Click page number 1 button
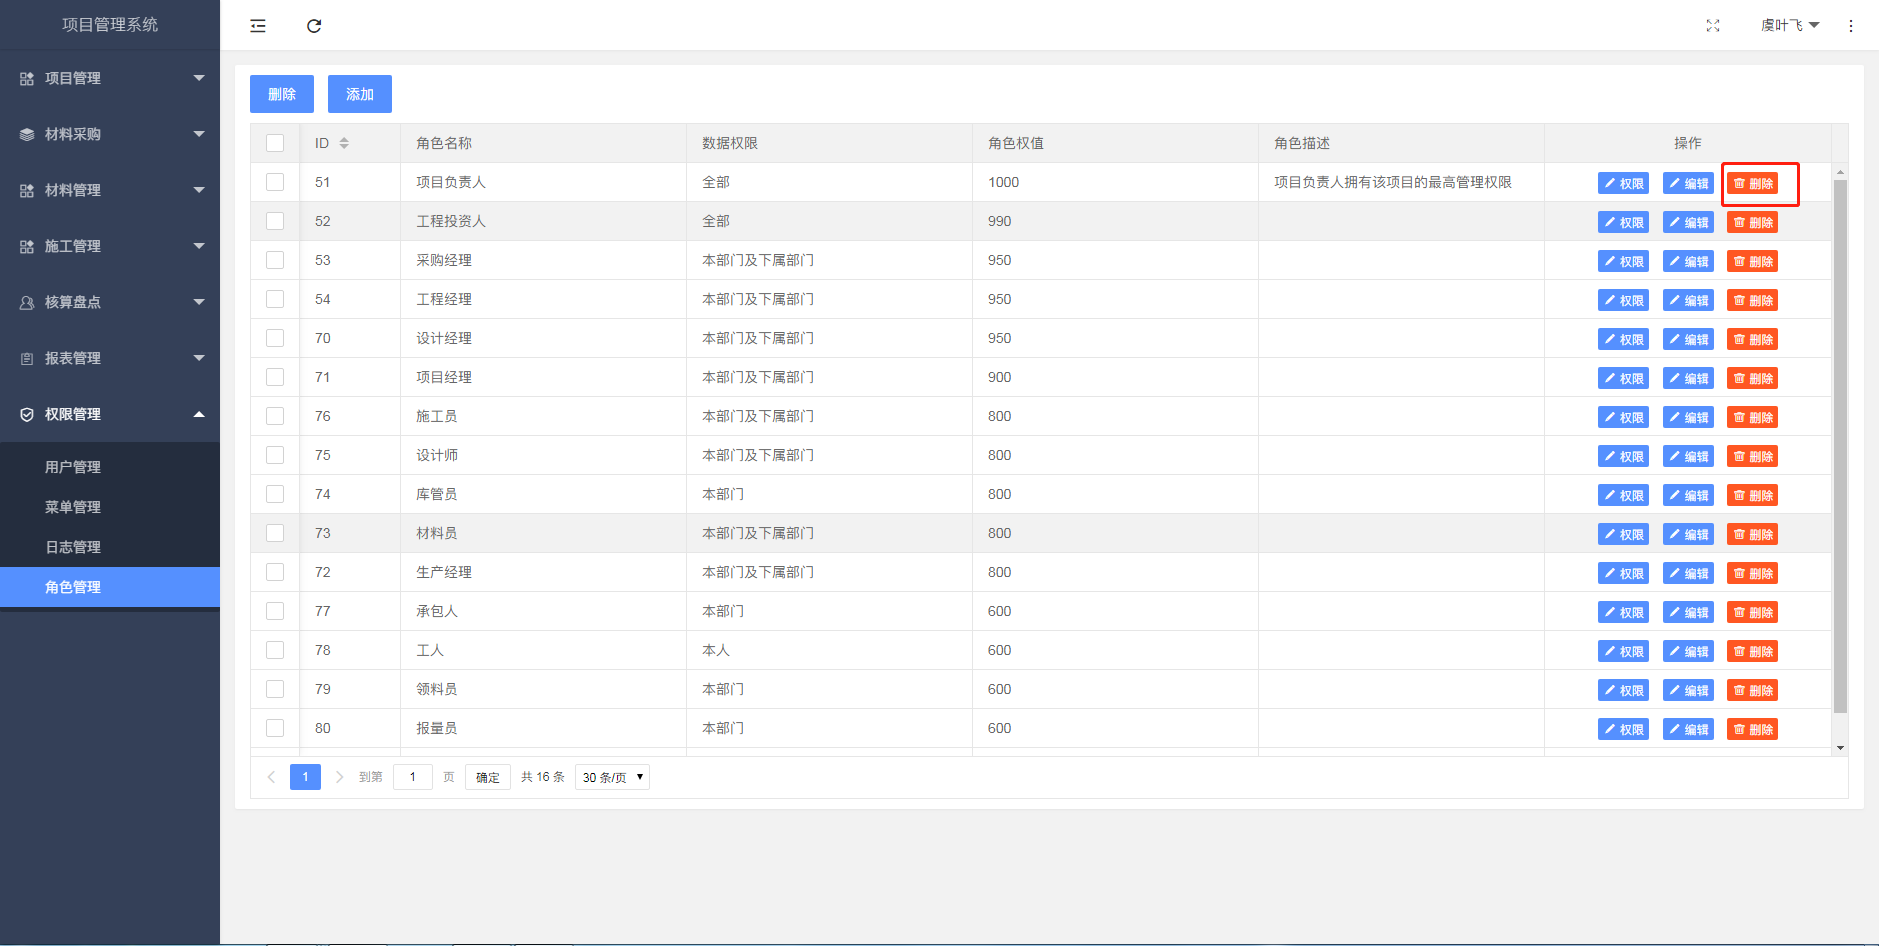 pos(305,777)
